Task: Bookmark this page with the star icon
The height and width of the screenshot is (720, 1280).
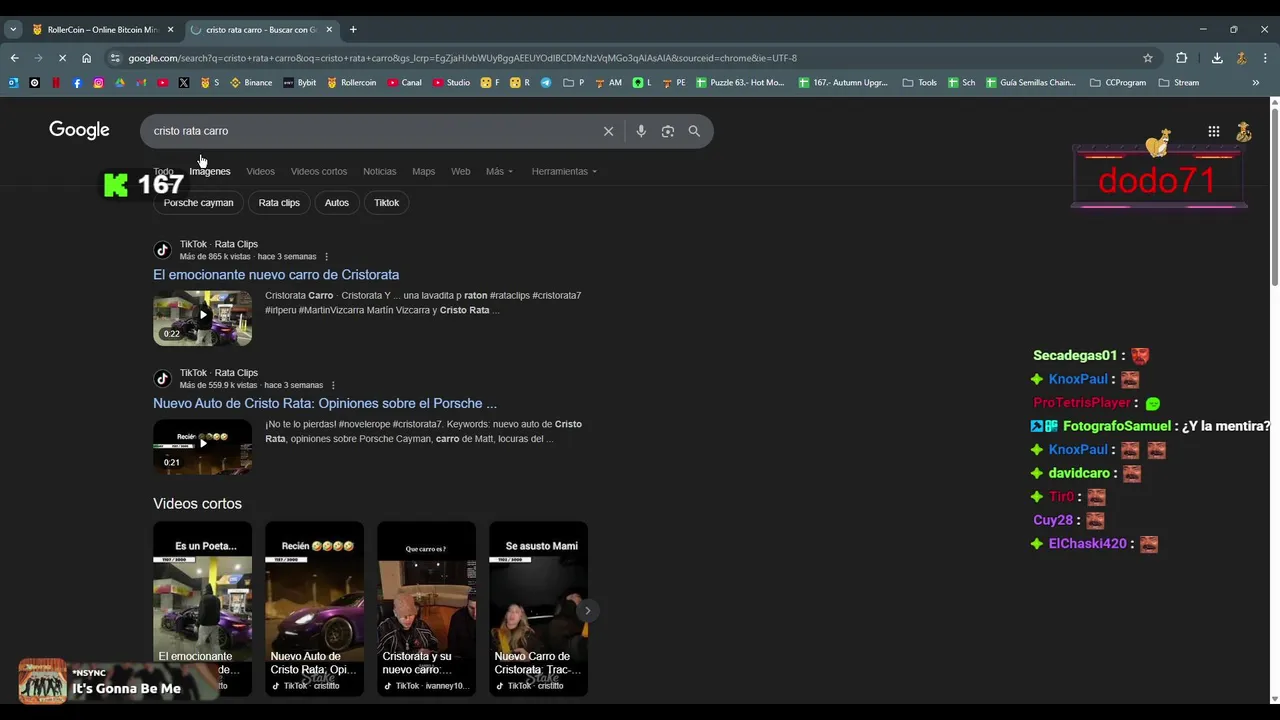Action: pos(1148,58)
